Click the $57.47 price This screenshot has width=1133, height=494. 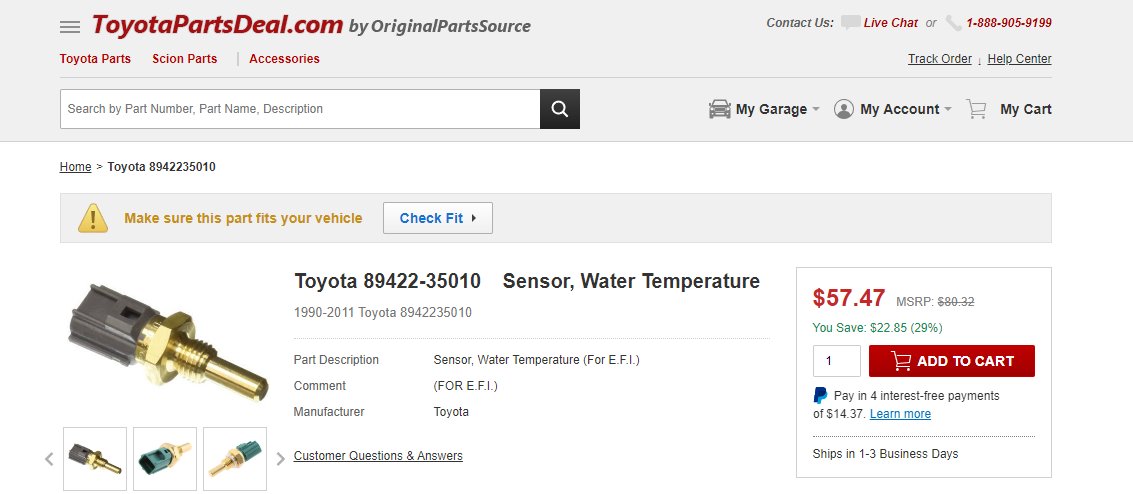click(x=848, y=298)
